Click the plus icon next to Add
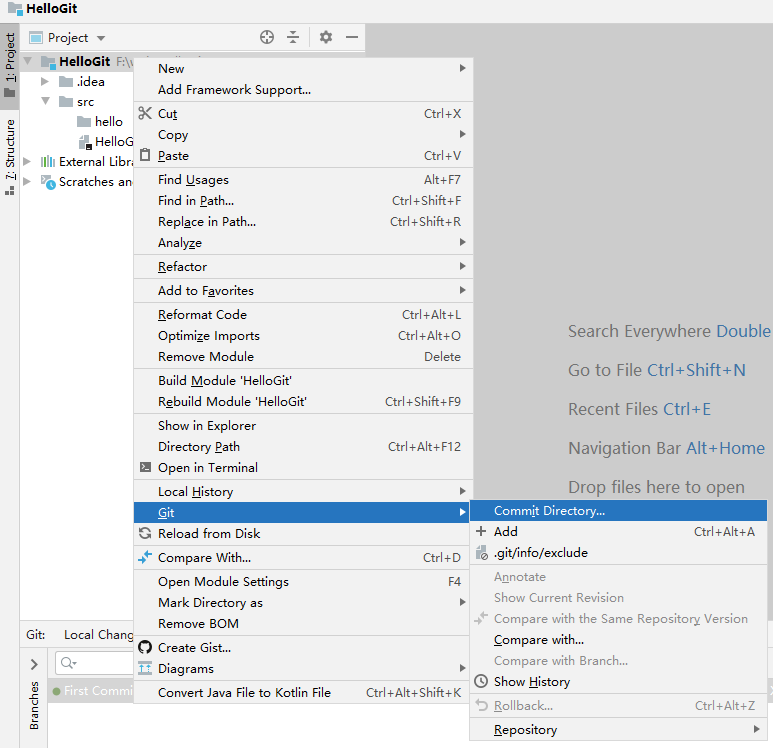The width and height of the screenshot is (773, 748). (481, 531)
